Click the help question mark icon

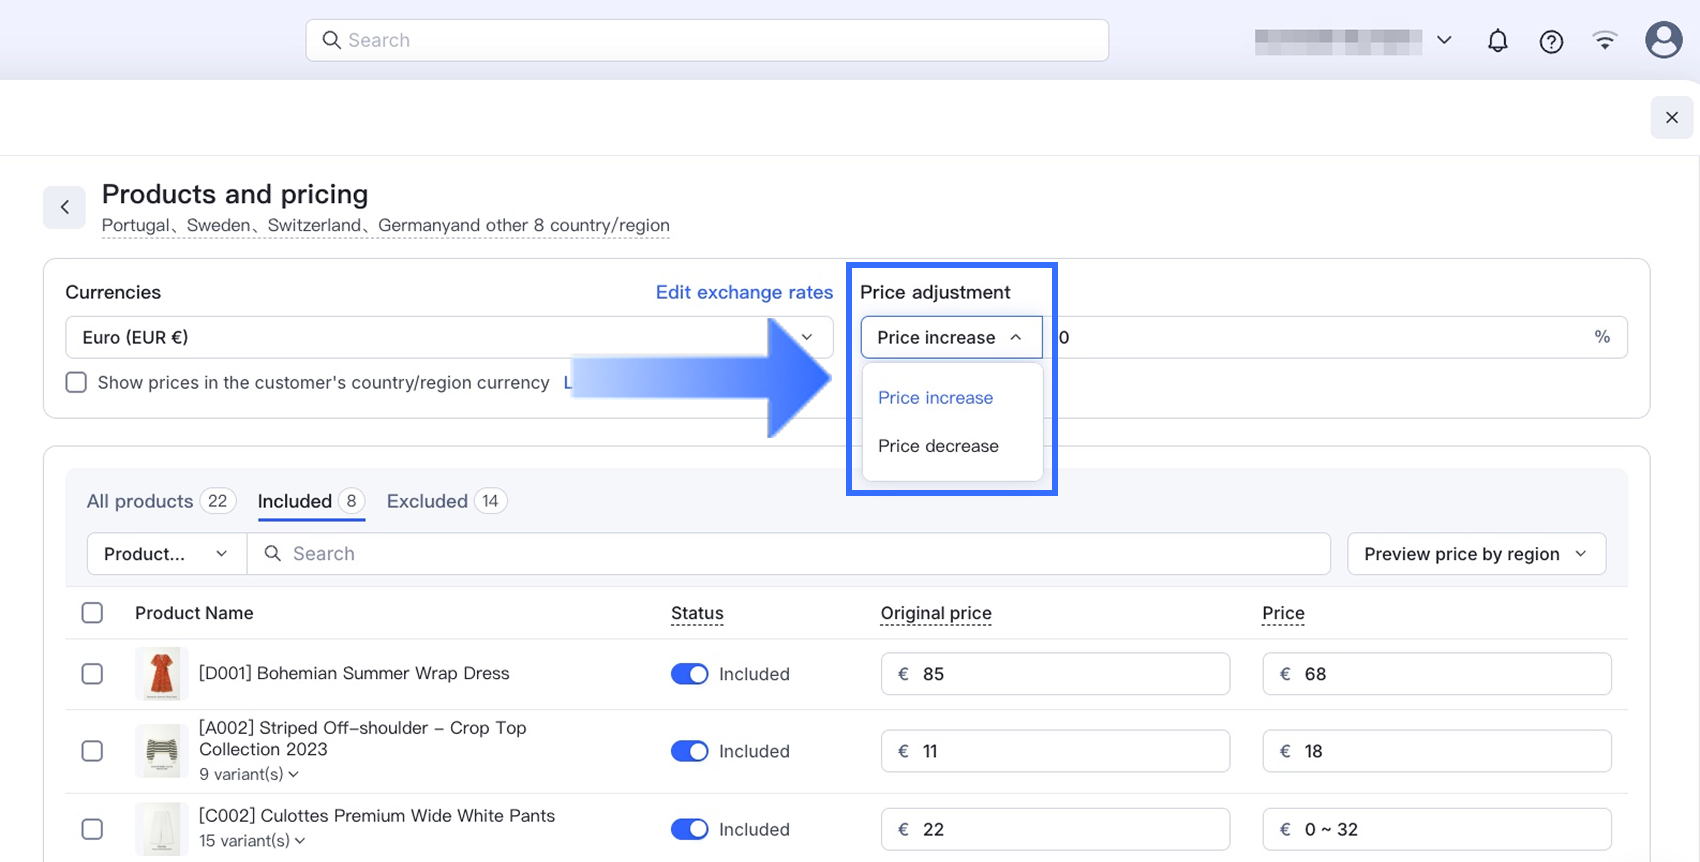1551,41
